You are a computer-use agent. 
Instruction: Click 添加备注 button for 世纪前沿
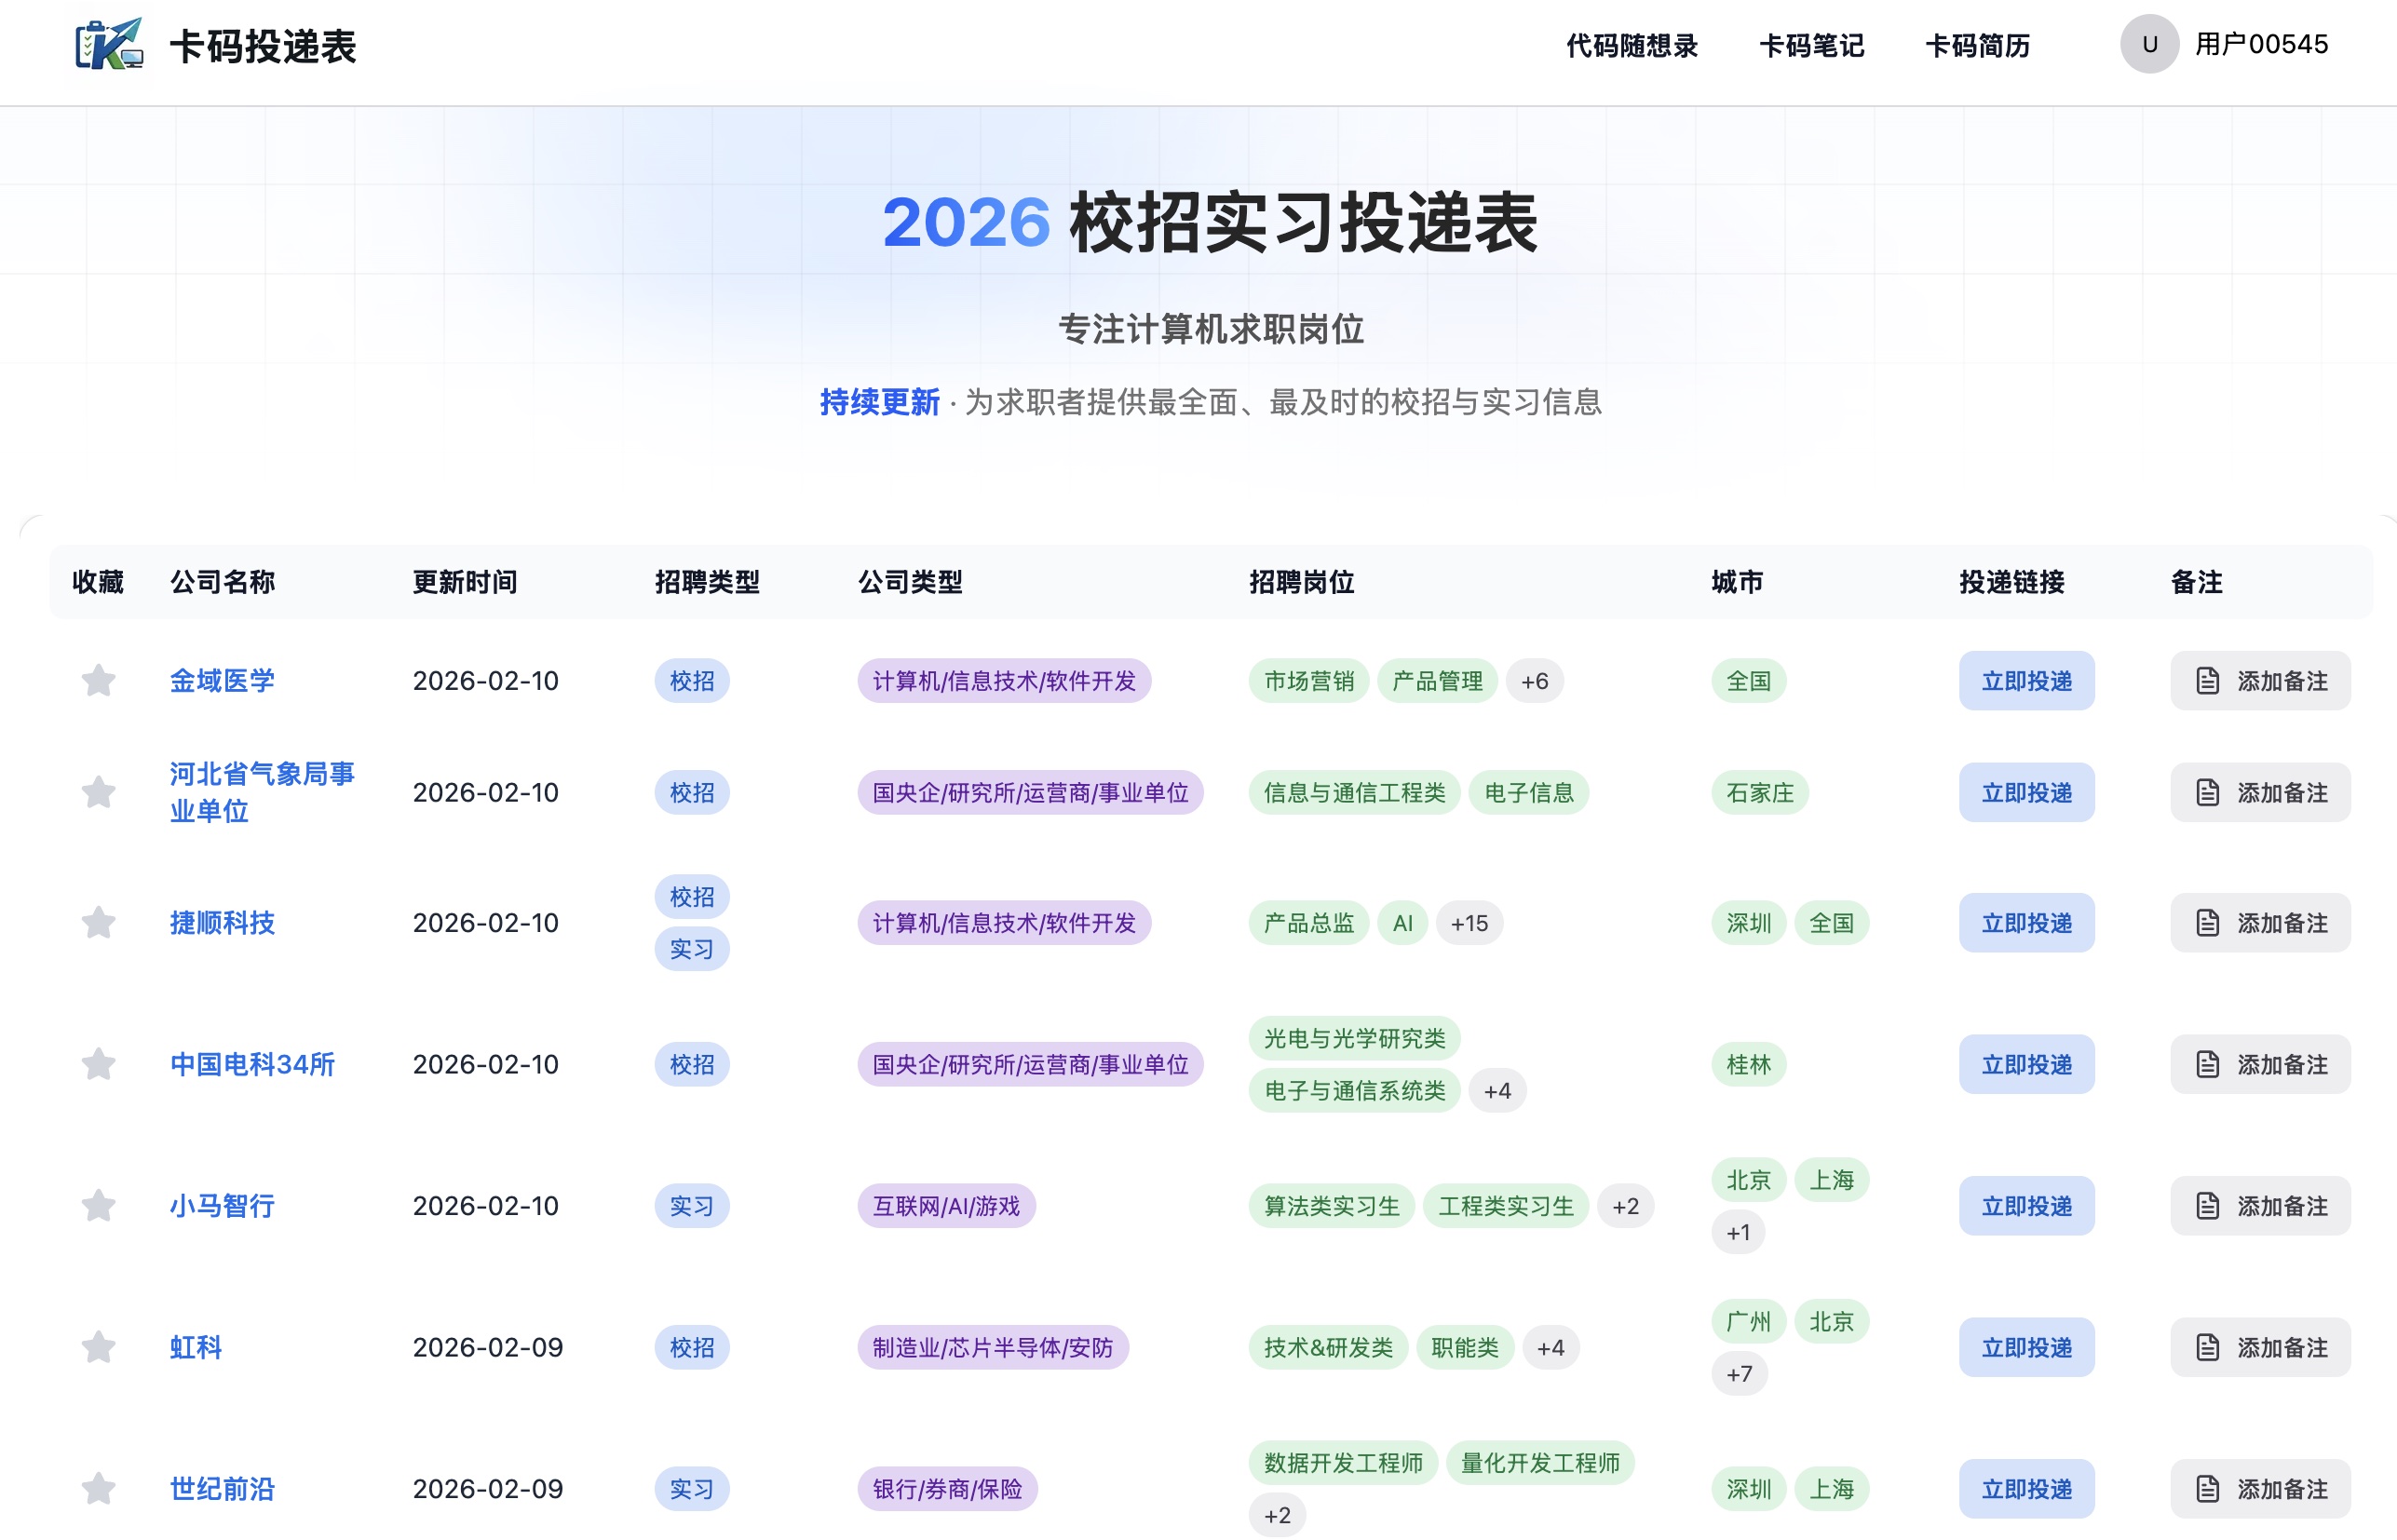point(2259,1489)
